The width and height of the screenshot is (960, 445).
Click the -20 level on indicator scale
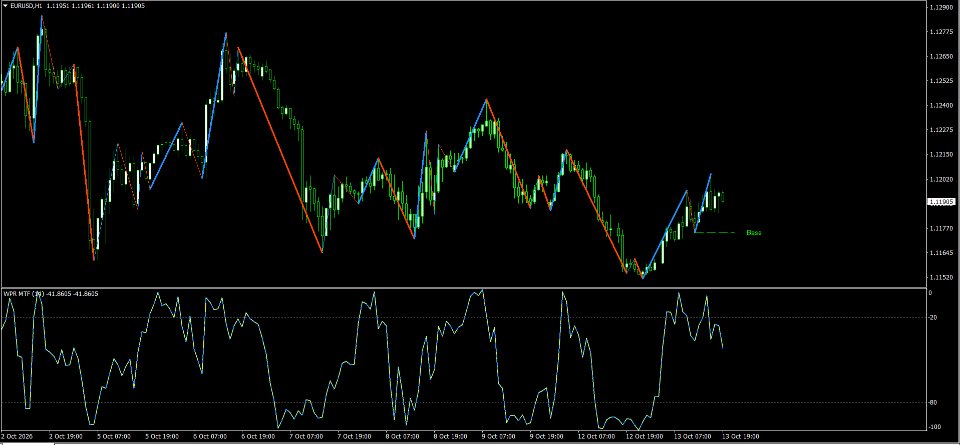tap(933, 317)
